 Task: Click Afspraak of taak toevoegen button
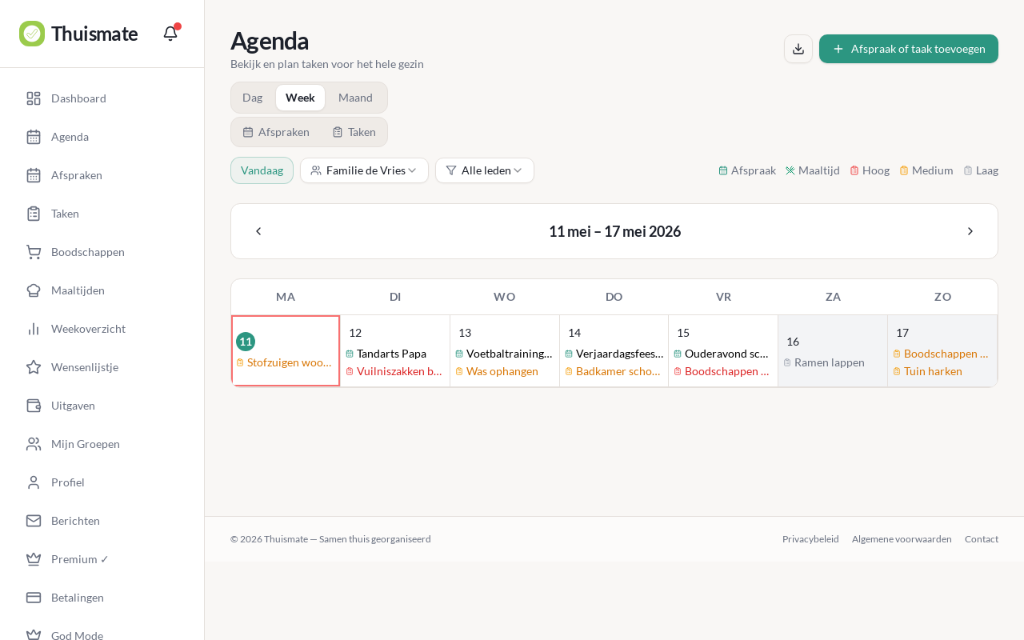point(908,49)
